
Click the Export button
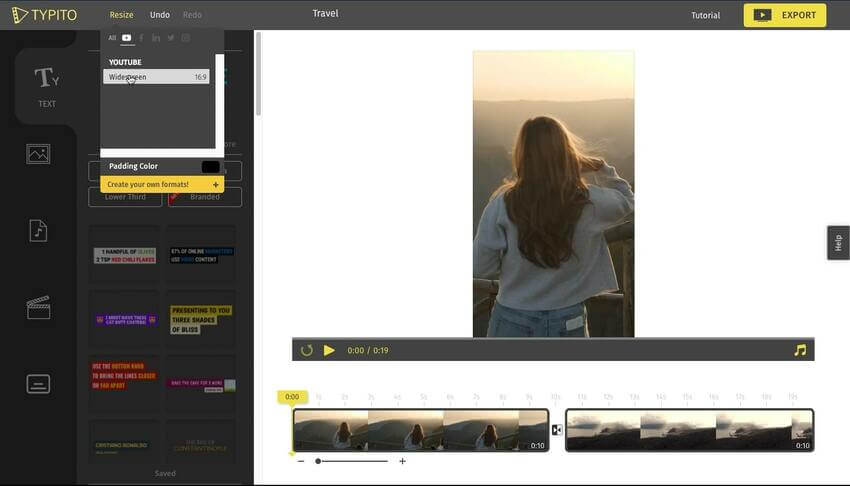coord(785,15)
